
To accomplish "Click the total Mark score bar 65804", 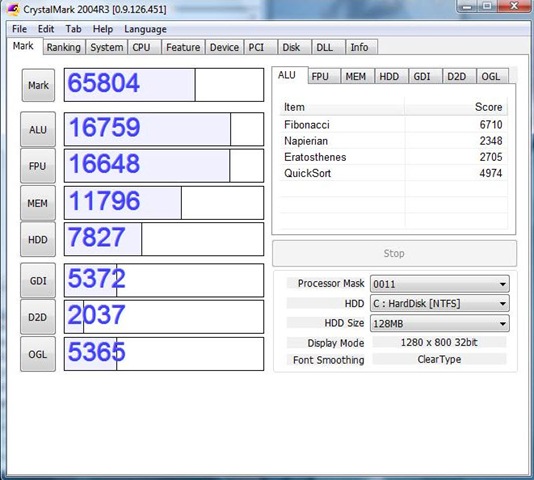I will (164, 85).
